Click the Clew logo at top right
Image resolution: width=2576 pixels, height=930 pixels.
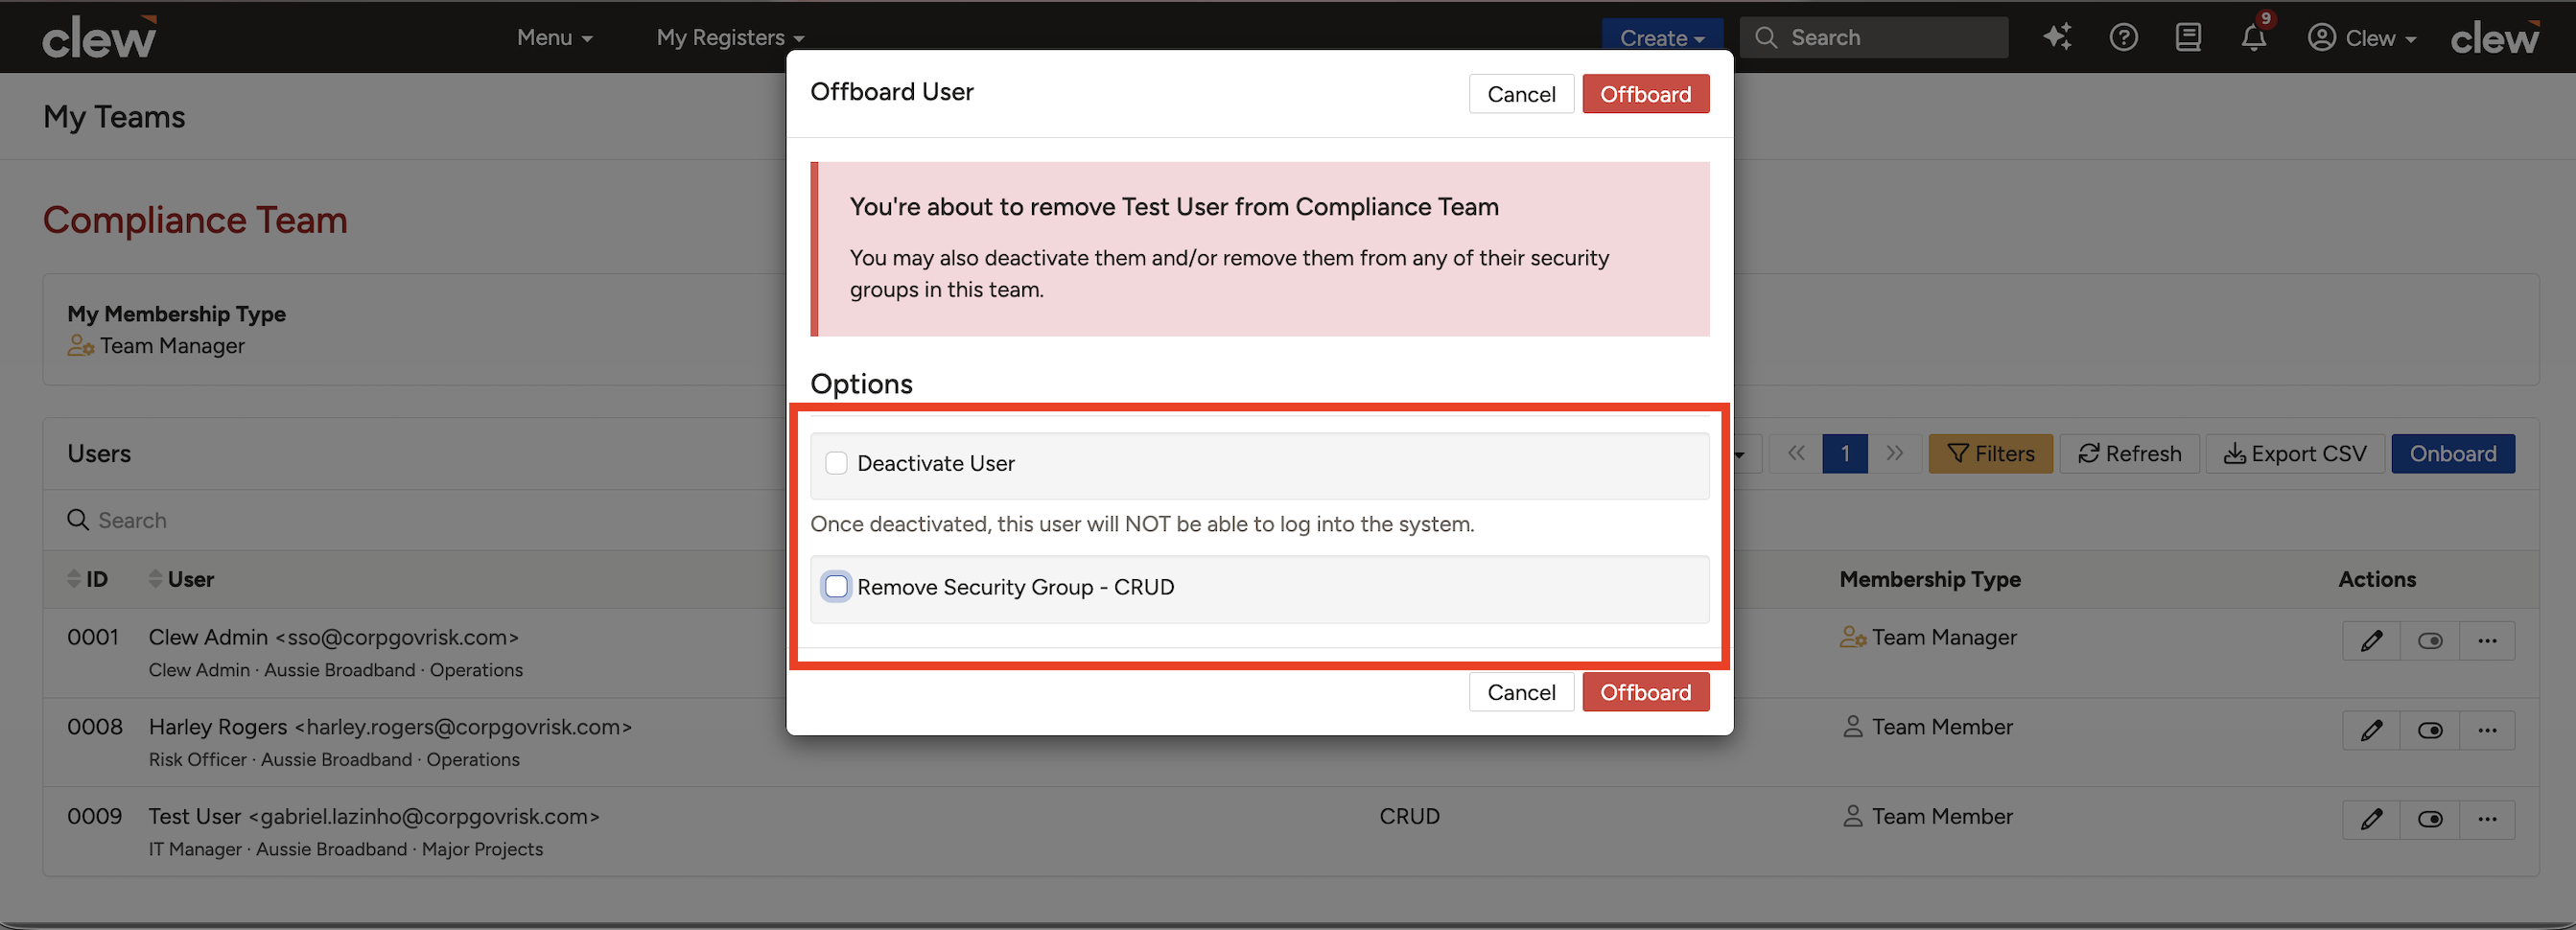tap(2494, 37)
